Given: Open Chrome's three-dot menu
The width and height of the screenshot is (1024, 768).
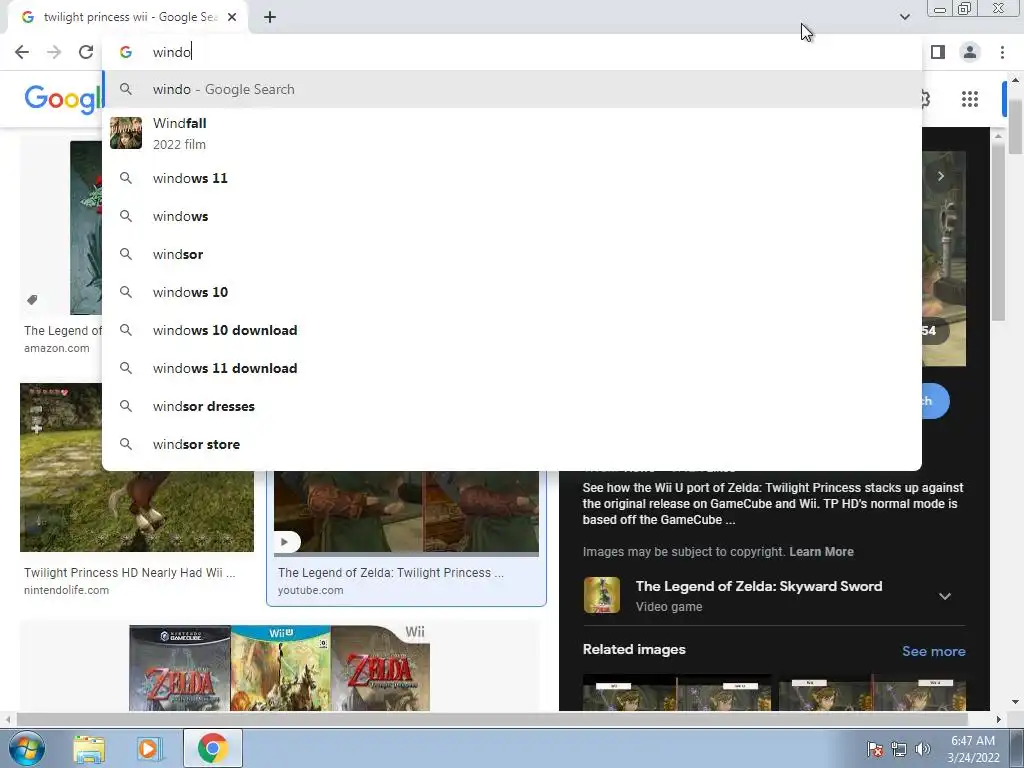Looking at the screenshot, I should [x=1002, y=52].
